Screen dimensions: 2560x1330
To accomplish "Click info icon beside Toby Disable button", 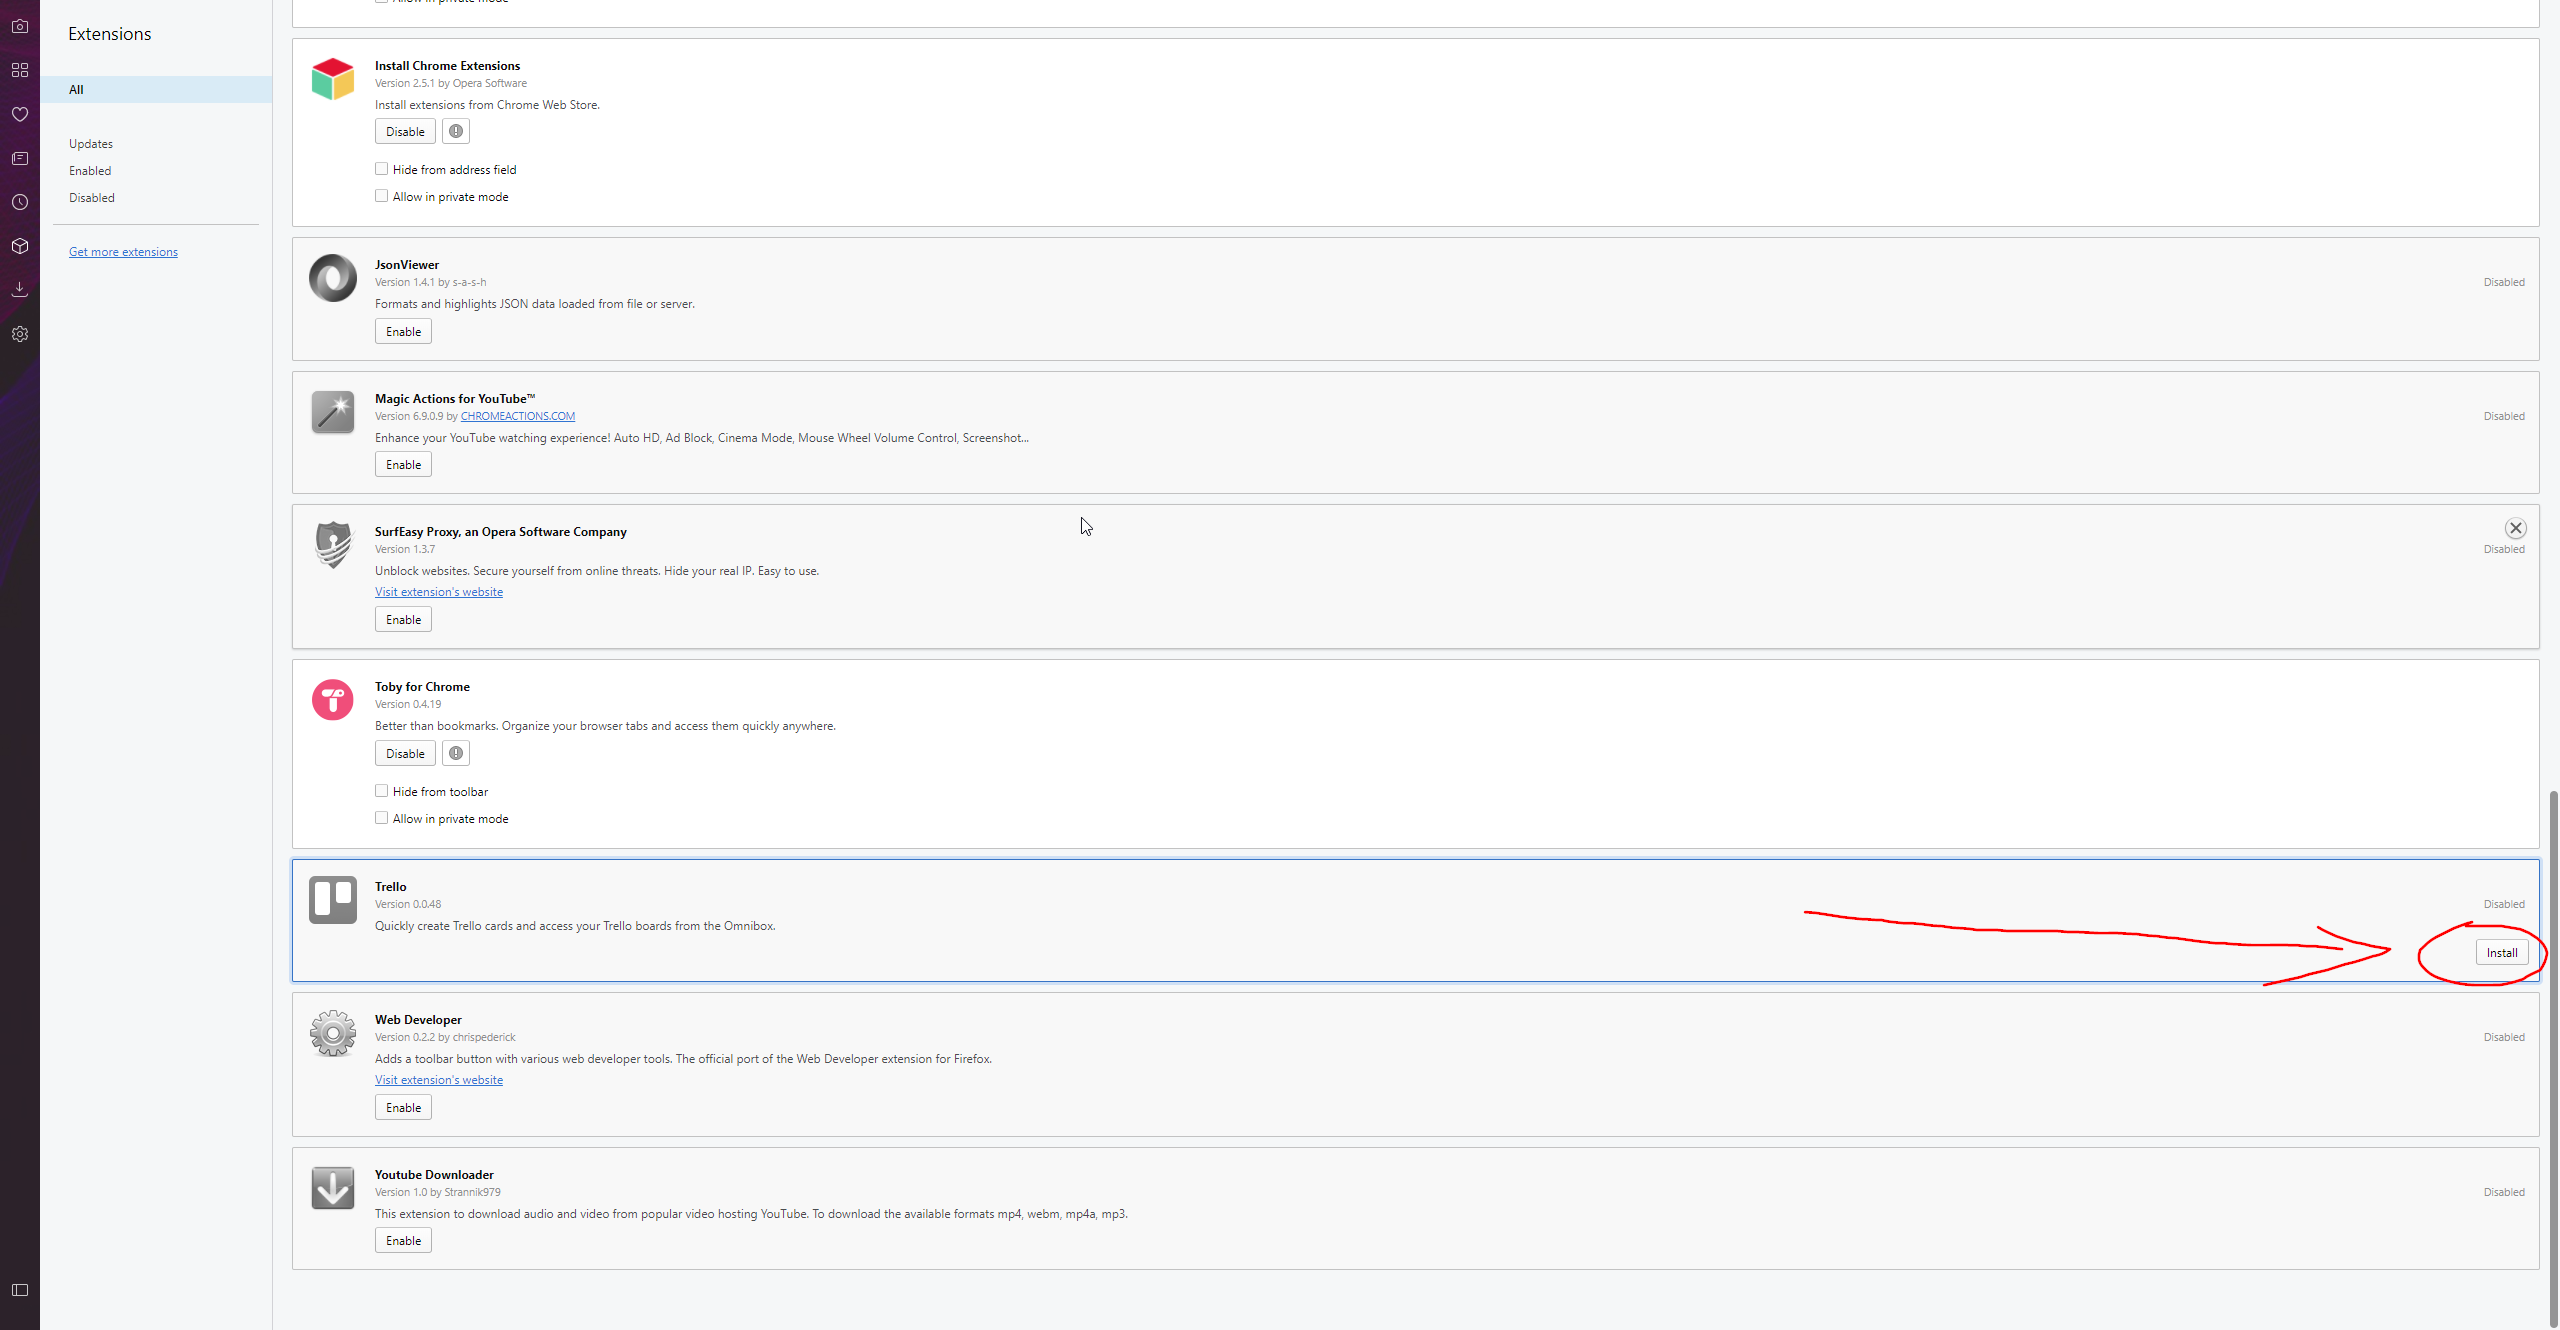I will pyautogui.click(x=456, y=753).
